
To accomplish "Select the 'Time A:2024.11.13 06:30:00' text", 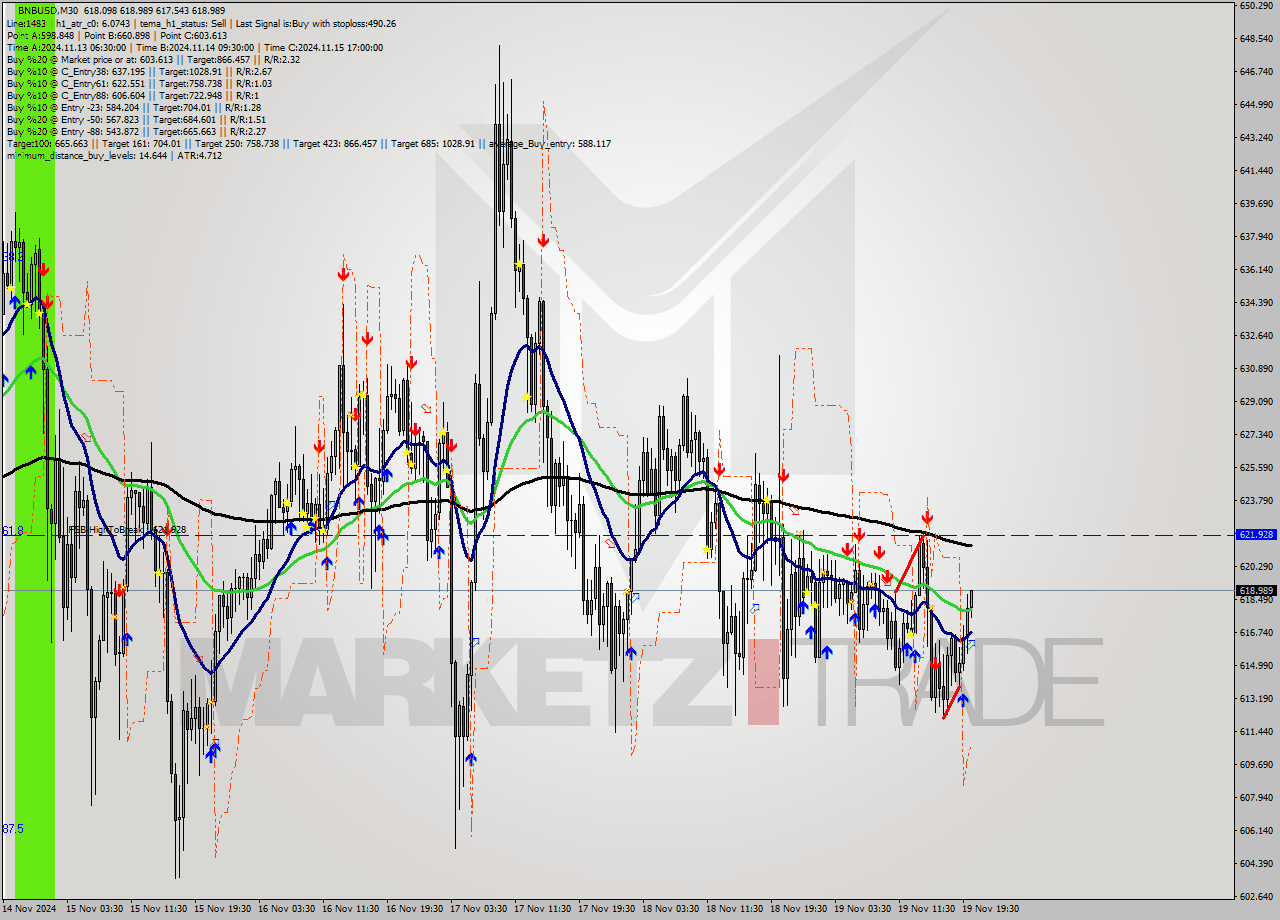I will [x=66, y=47].
